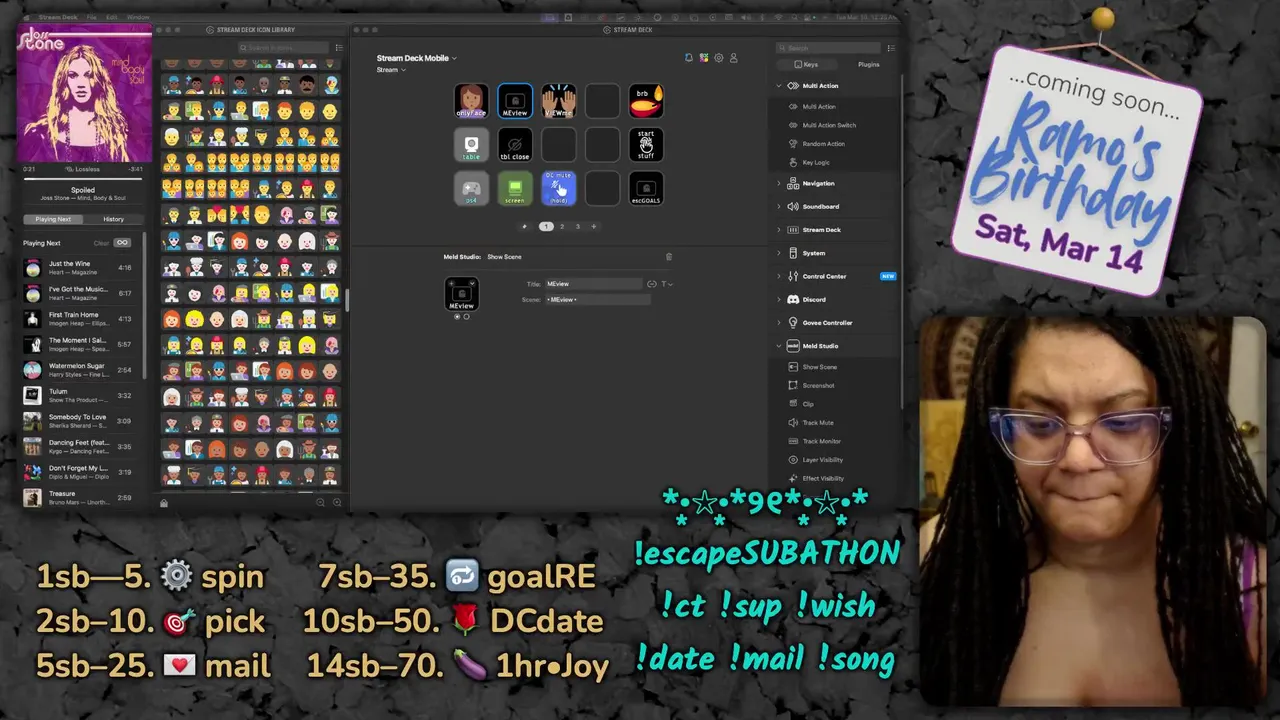Click the MEview key image preview
The height and width of the screenshot is (720, 1280).
coord(462,294)
